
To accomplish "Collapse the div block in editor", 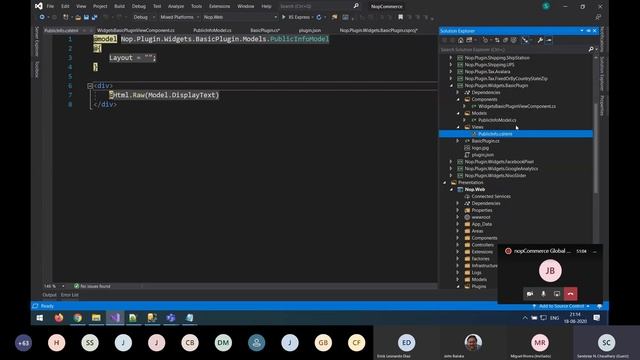I will point(90,86).
